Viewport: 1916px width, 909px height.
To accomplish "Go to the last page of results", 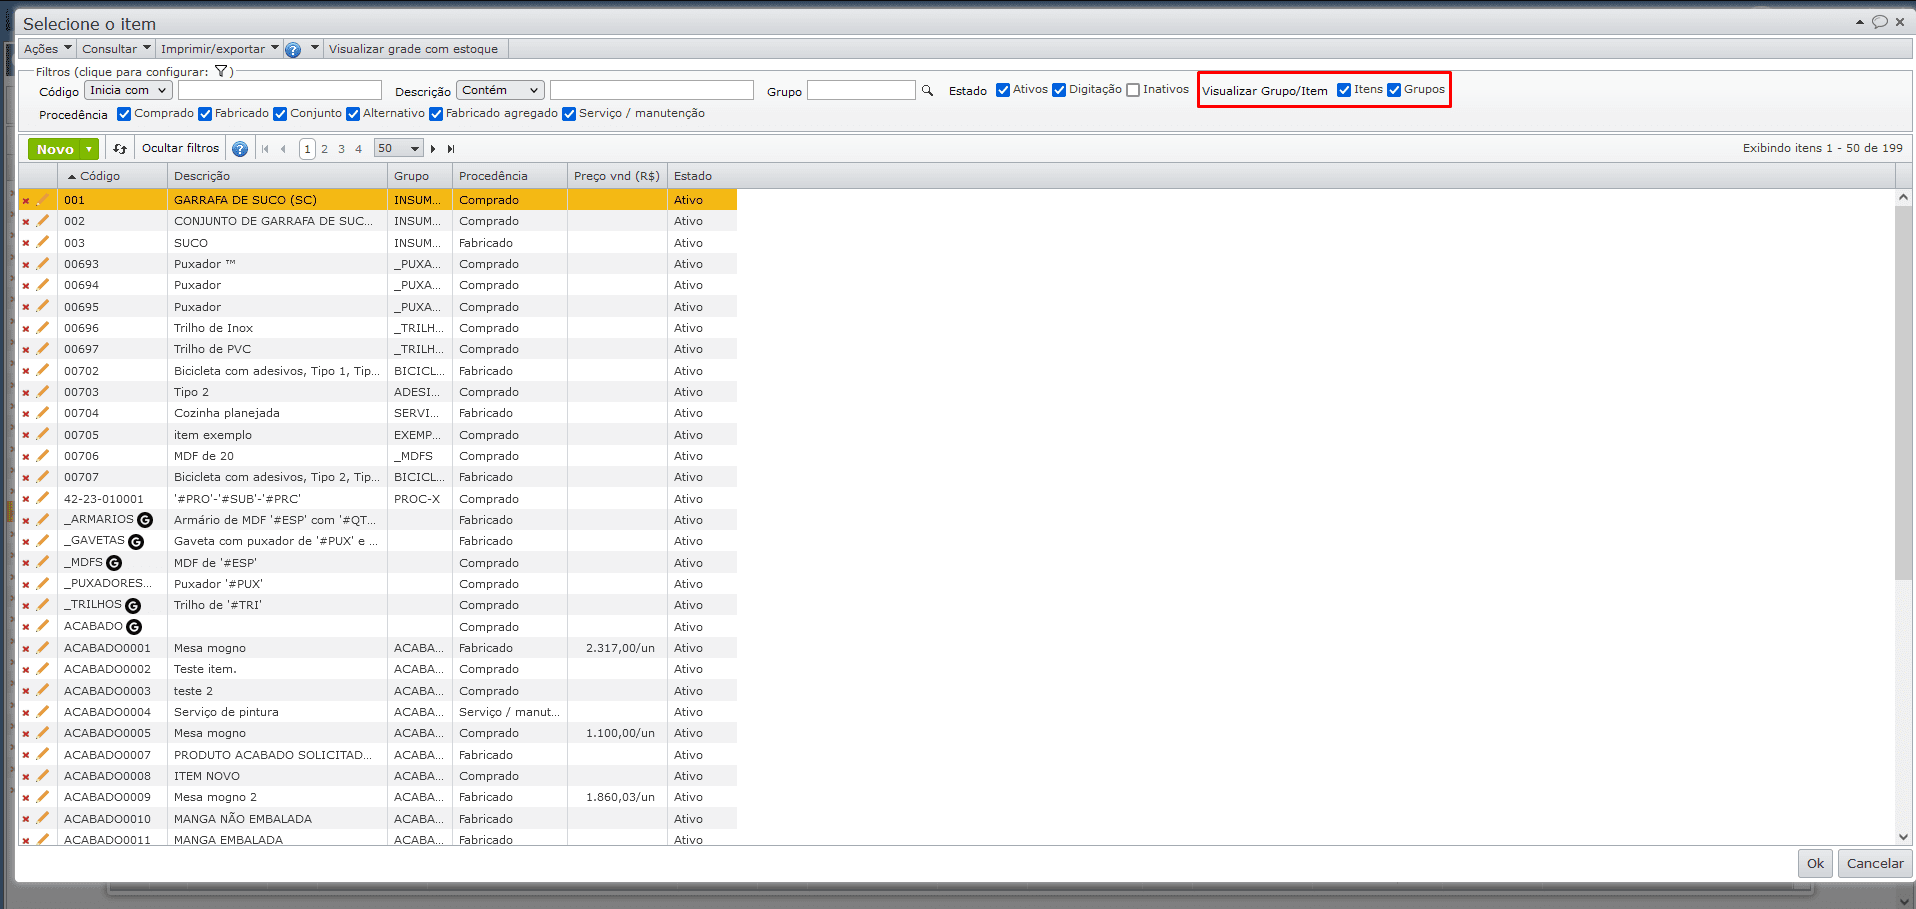I will pyautogui.click(x=451, y=149).
